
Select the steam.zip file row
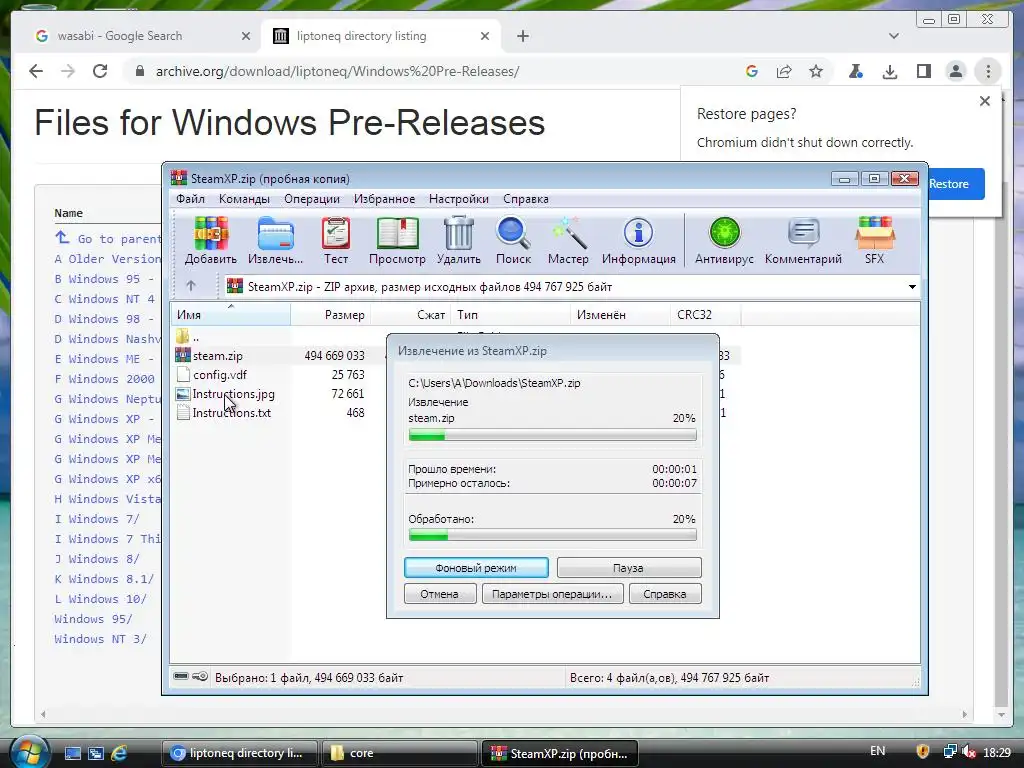pyautogui.click(x=281, y=356)
